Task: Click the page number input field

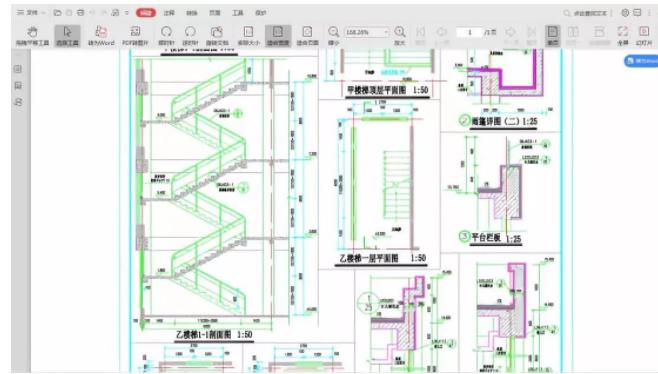Action: coord(469,32)
